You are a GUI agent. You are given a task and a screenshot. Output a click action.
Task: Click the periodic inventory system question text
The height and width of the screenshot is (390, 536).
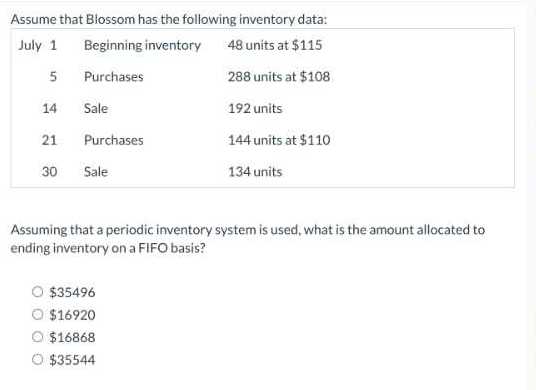click(247, 239)
